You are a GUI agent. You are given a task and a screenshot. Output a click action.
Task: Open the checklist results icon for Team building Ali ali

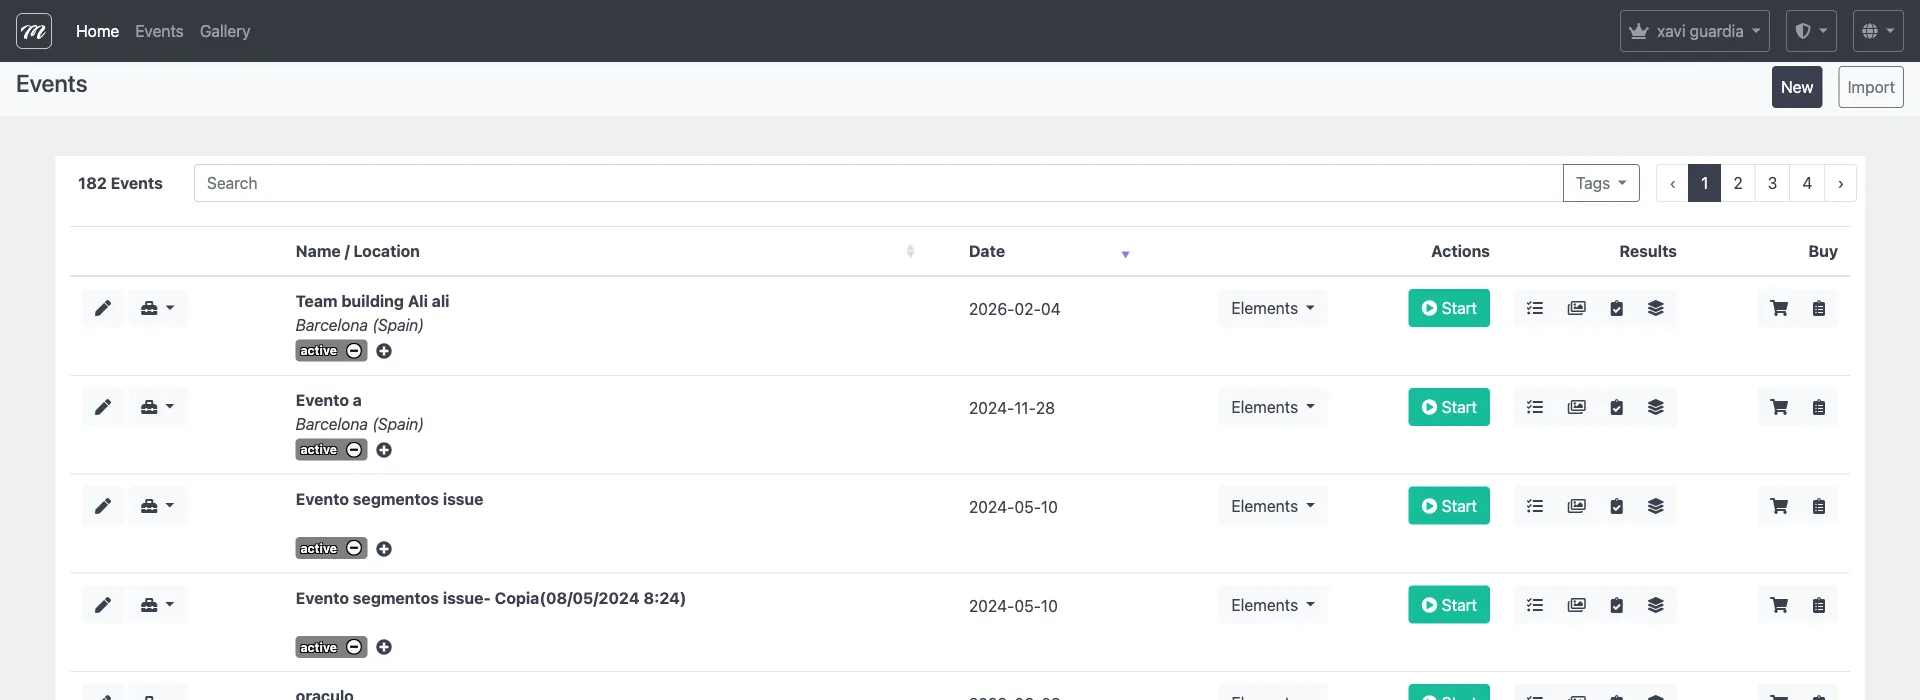[1535, 308]
